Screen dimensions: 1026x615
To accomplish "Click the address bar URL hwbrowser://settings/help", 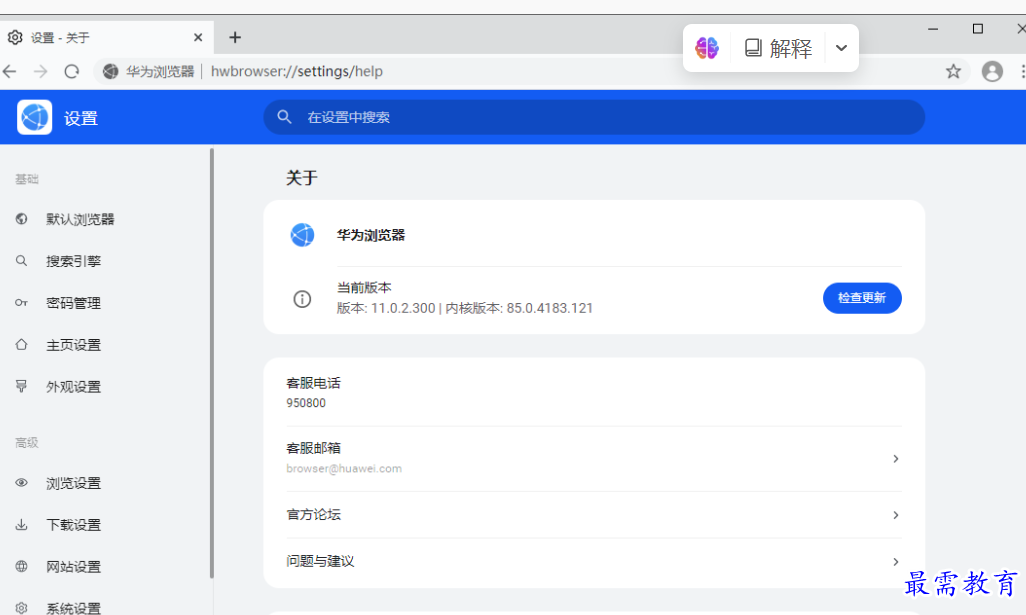I will pyautogui.click(x=296, y=71).
